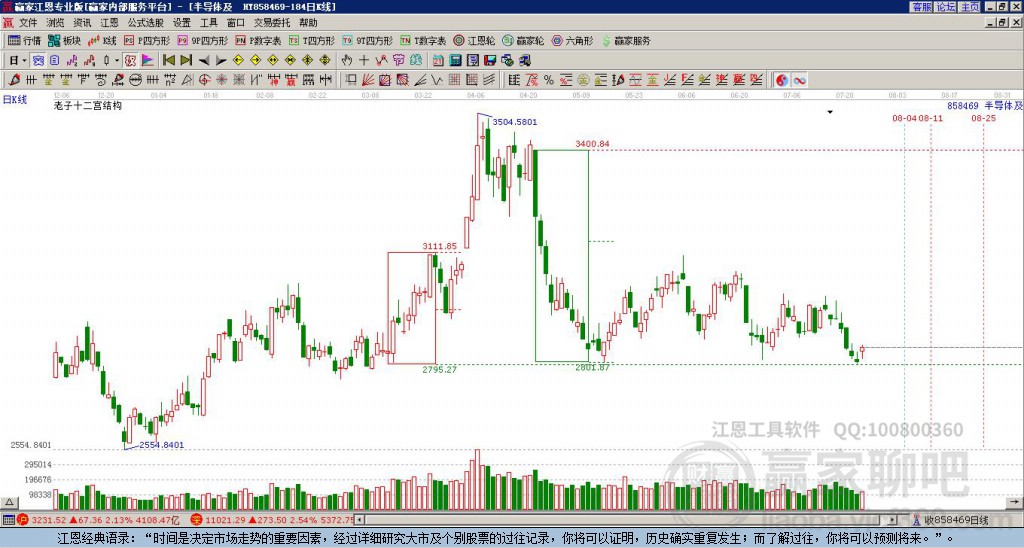The height and width of the screenshot is (548, 1024).
Task: Toggle the infinity loop icon
Action: point(799,80)
